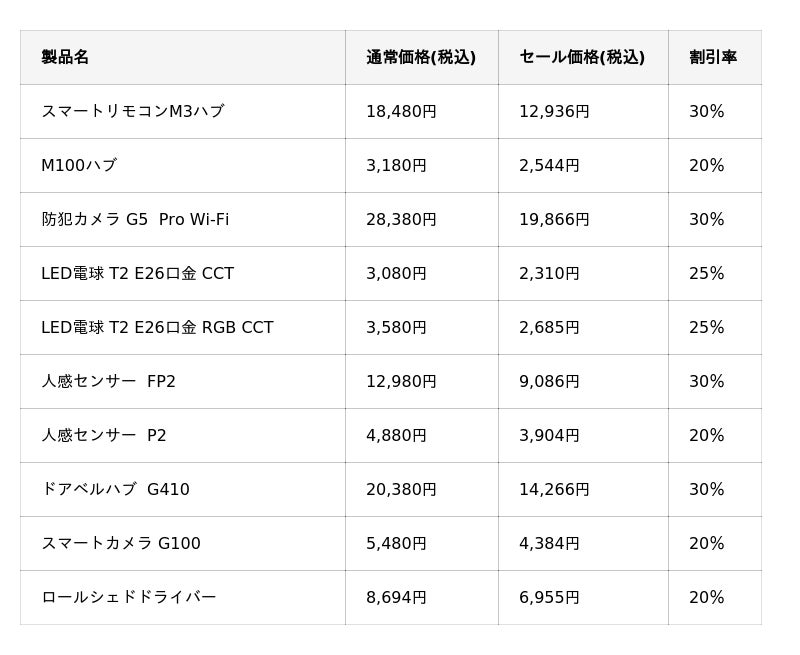Click the 通常価格(税込) column header
The width and height of the screenshot is (800, 655).
pos(420,57)
